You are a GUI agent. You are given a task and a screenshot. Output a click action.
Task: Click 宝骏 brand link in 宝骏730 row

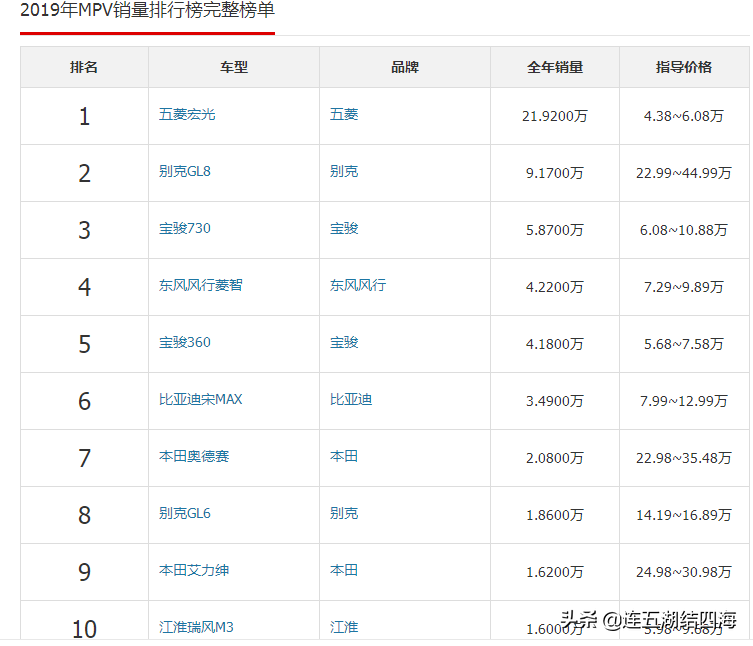344,228
